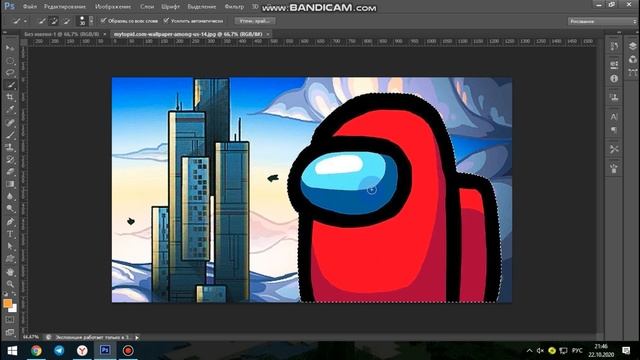Select the Pen tool
Viewport: 640px width, 360px height.
[10, 222]
